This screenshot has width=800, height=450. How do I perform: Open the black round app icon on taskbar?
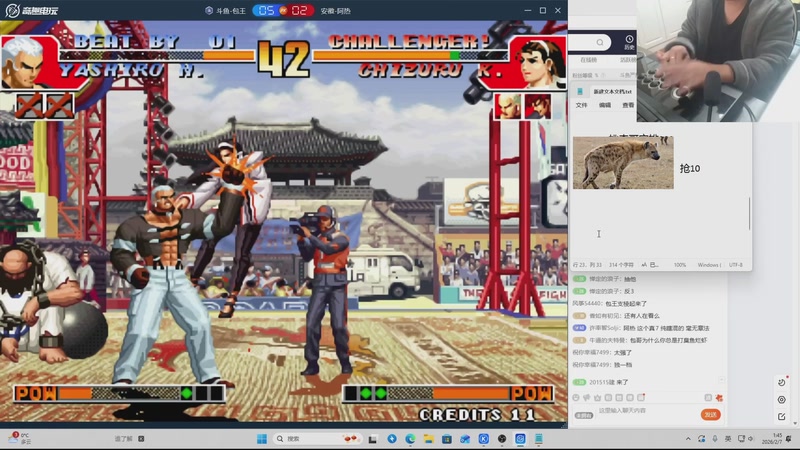[x=502, y=439]
